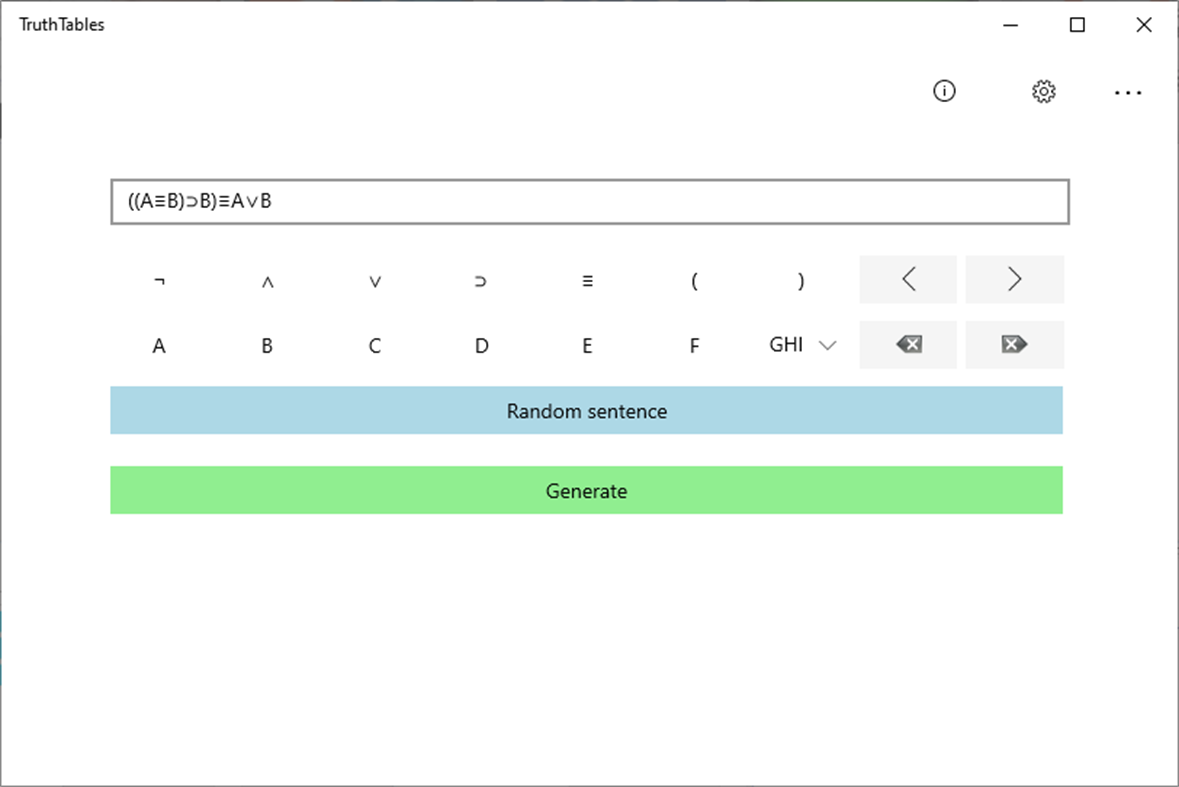Insert the material implication symbol ⊃
Image resolution: width=1179 pixels, height=787 pixels.
coord(480,281)
